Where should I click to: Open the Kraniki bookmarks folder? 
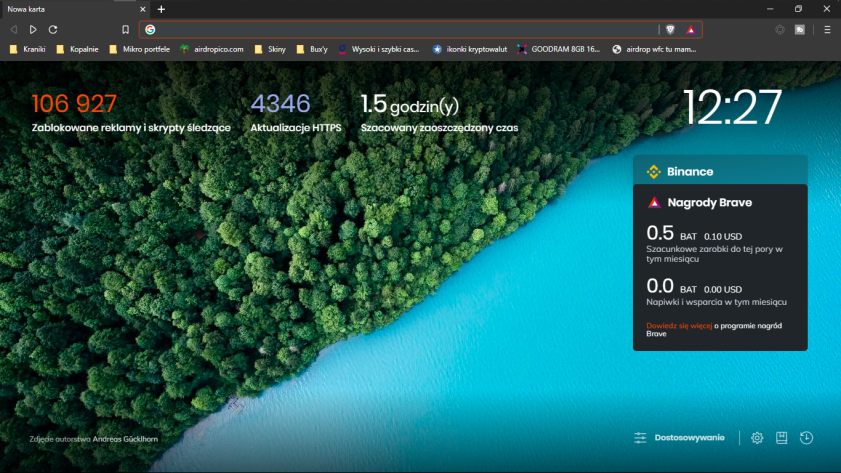tap(27, 49)
